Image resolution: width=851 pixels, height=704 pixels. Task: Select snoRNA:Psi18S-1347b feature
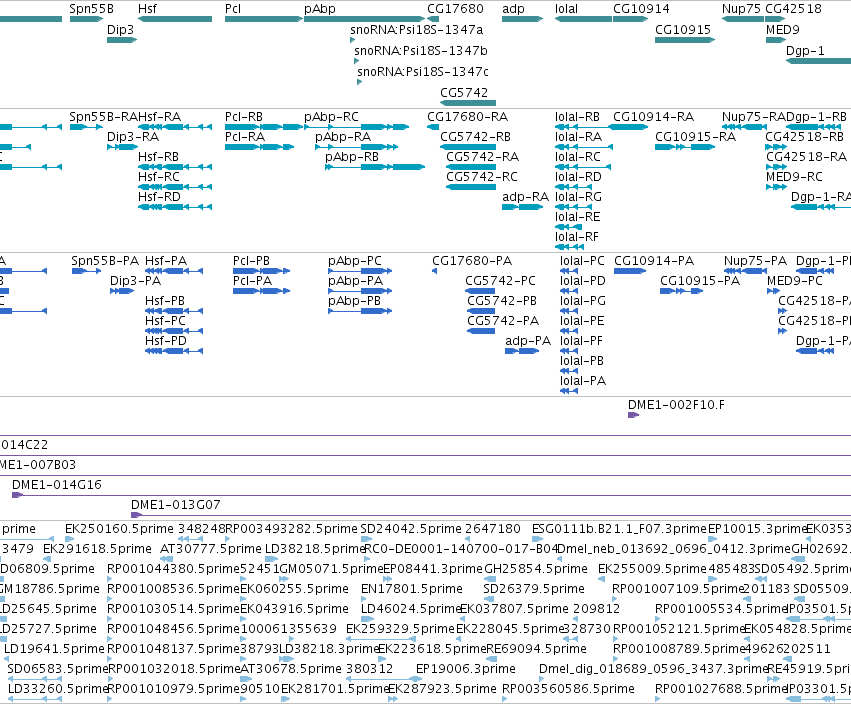tap(357, 61)
